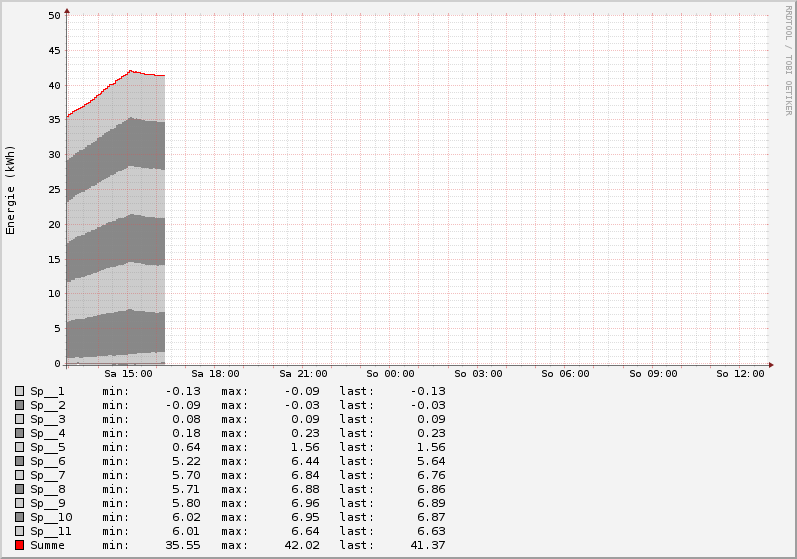Click the Sp__9 legend color square

pos(19,503)
